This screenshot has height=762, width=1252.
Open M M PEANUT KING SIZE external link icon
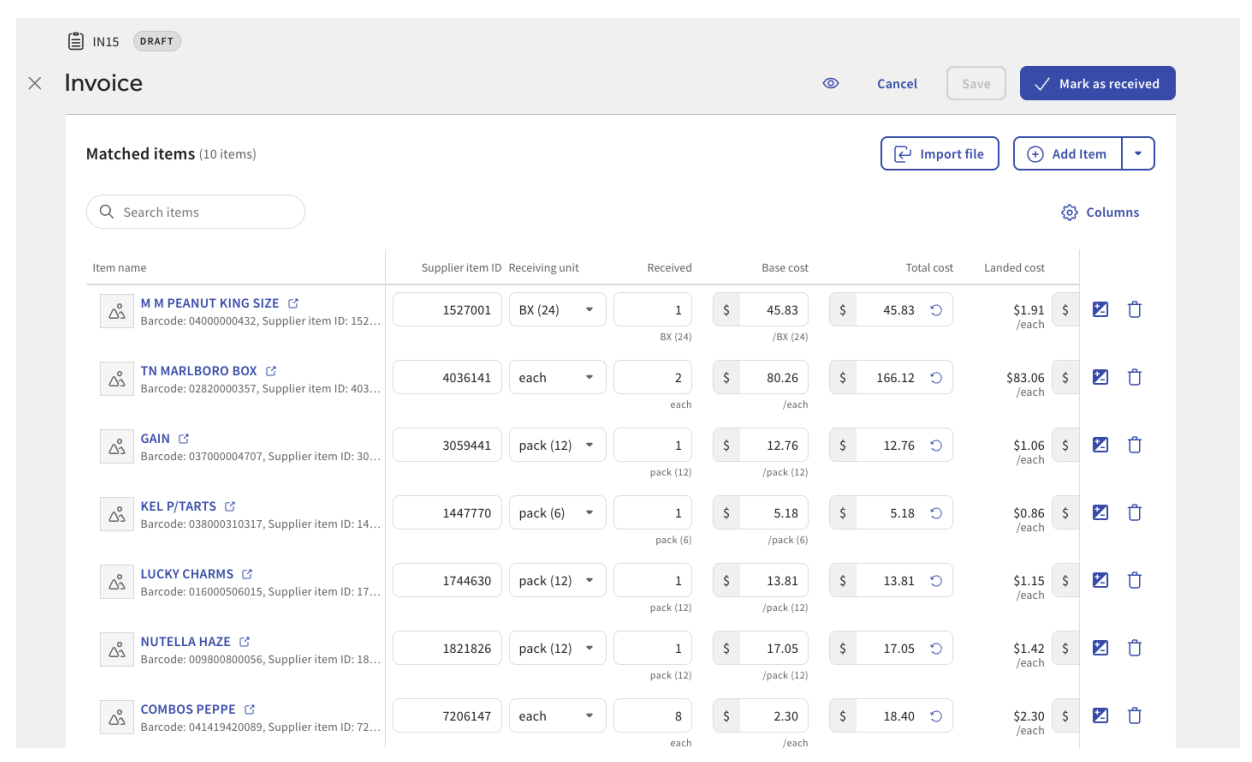tap(293, 303)
